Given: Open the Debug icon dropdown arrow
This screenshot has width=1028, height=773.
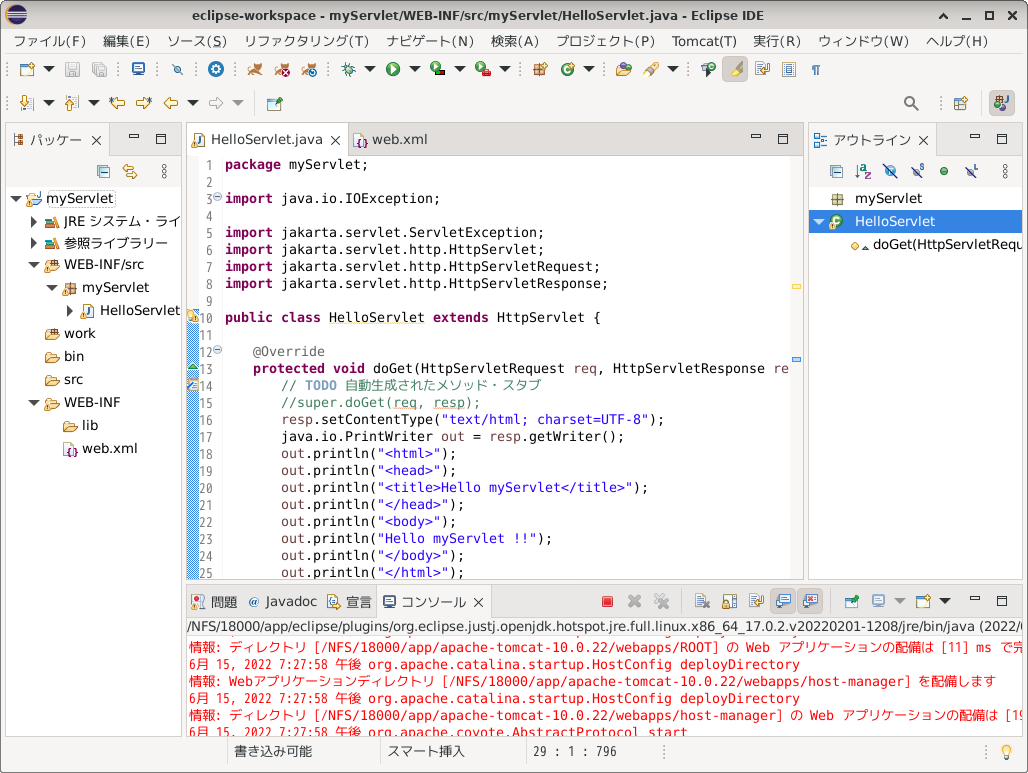Looking at the screenshot, I should coord(370,69).
